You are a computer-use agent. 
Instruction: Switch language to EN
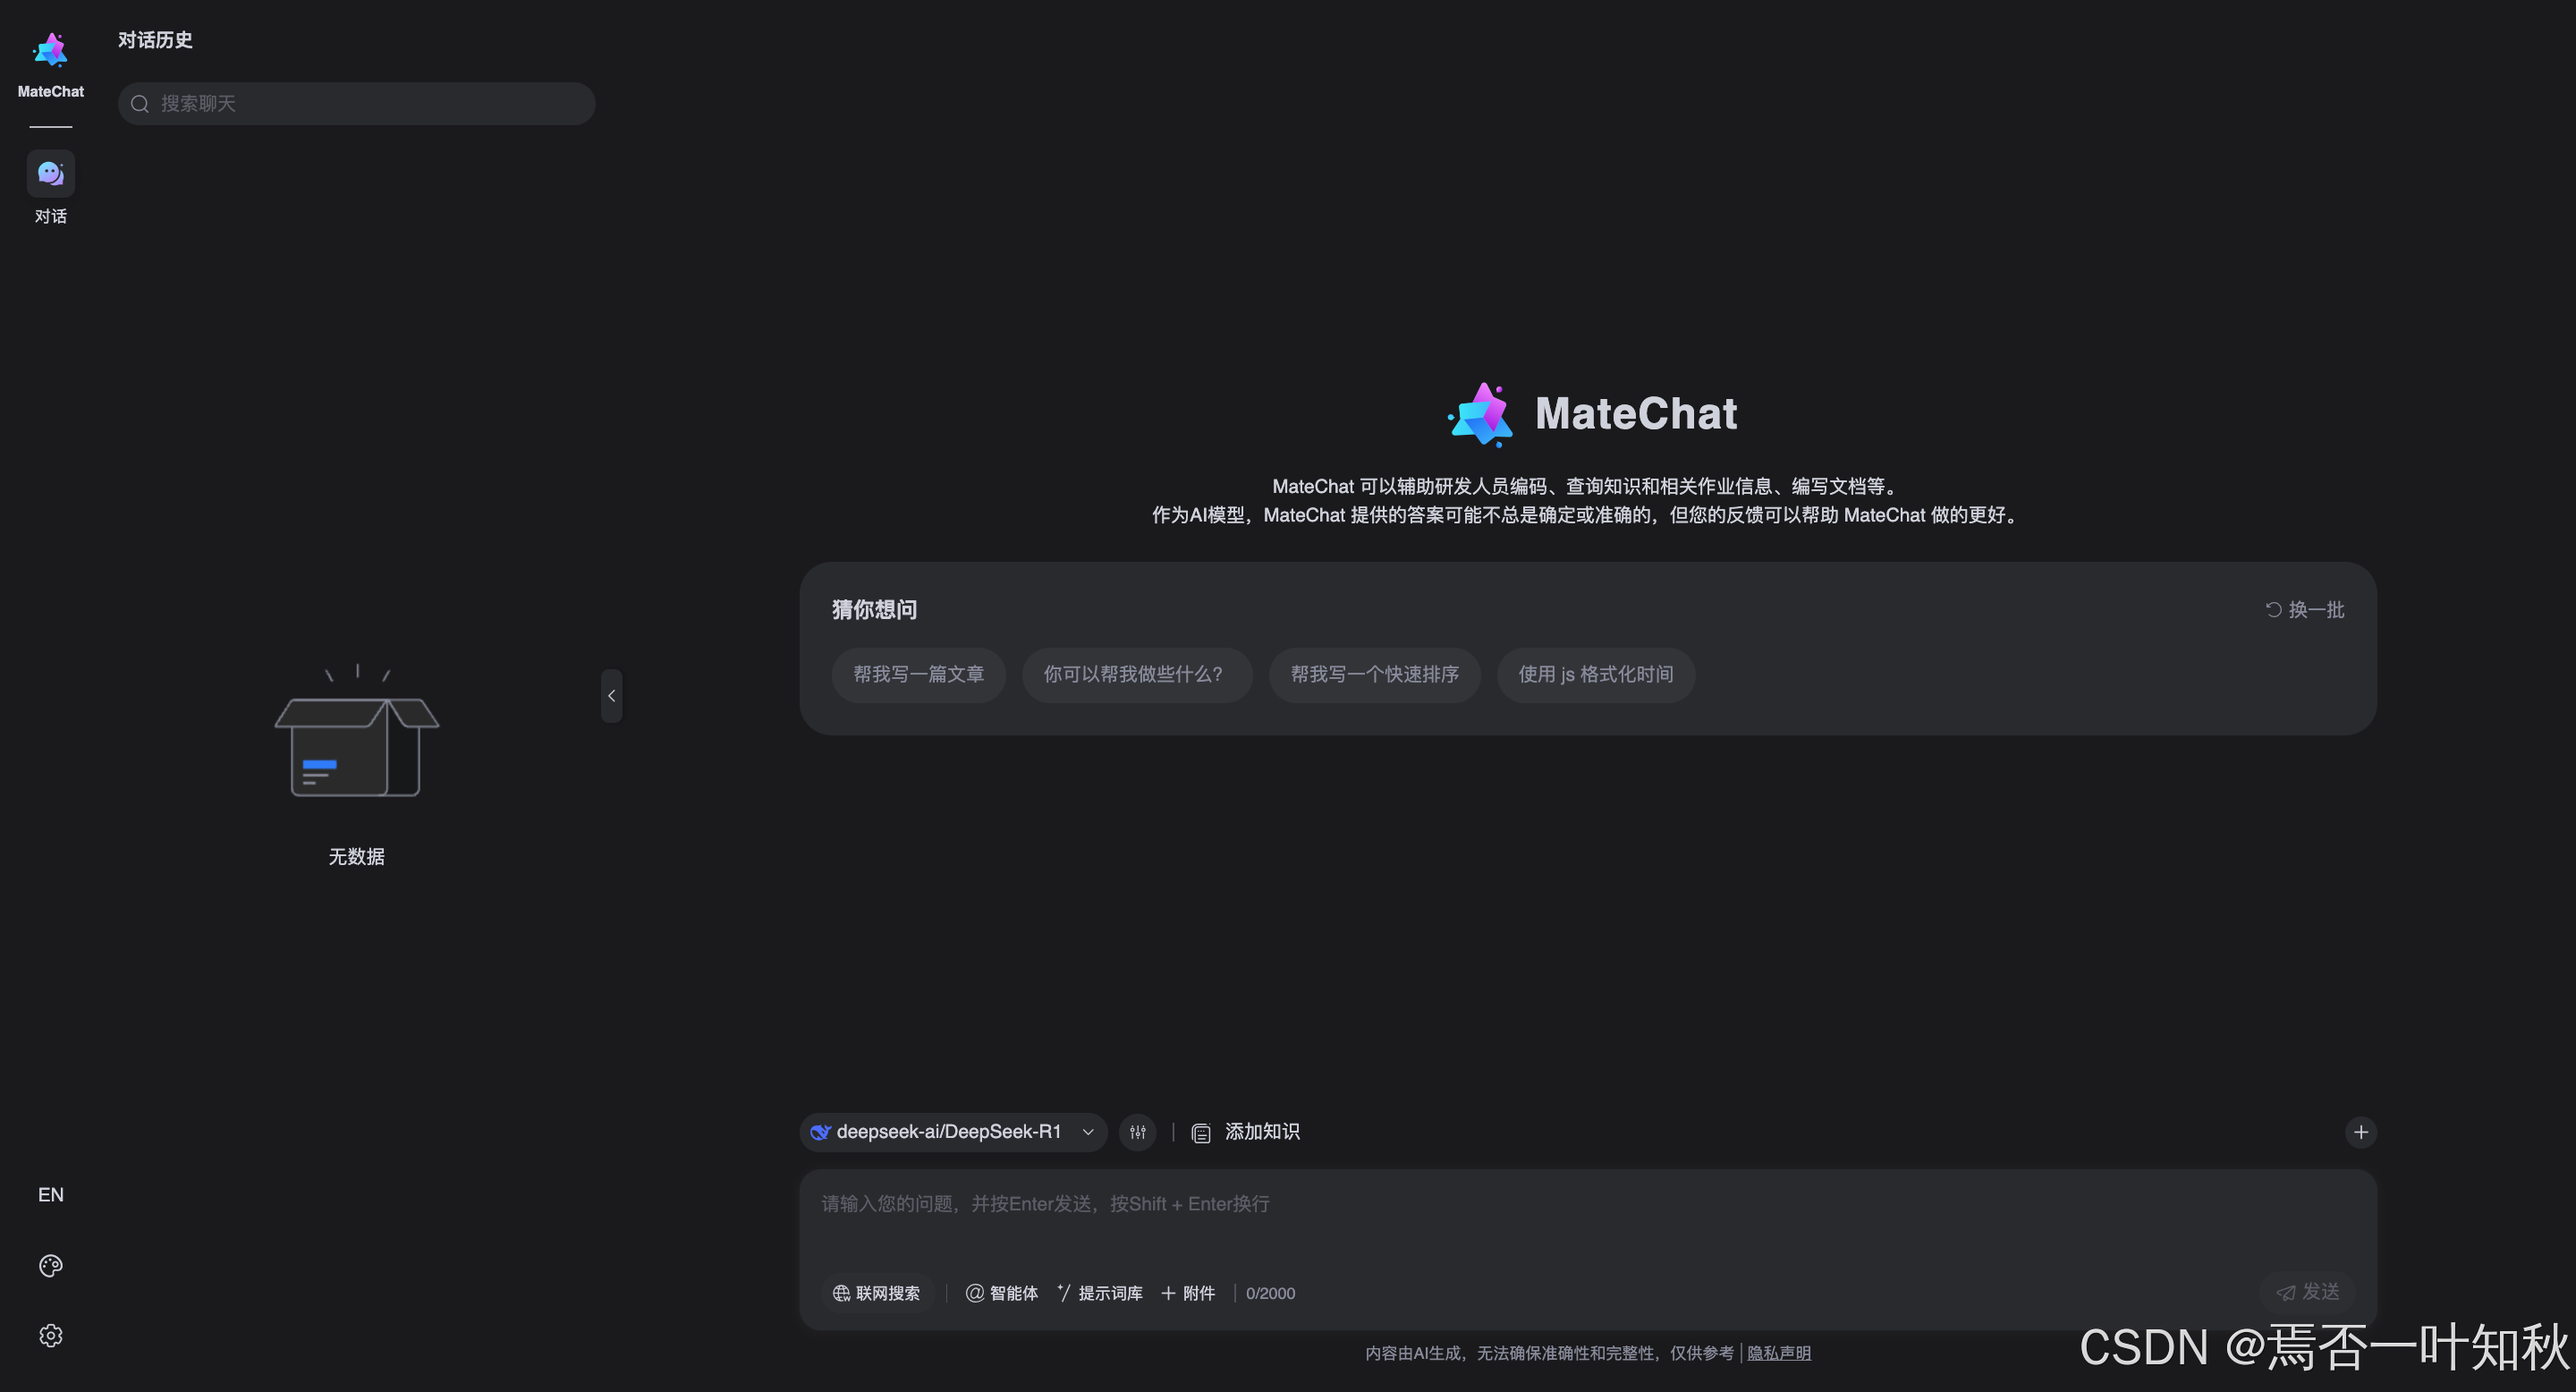coord(50,1195)
